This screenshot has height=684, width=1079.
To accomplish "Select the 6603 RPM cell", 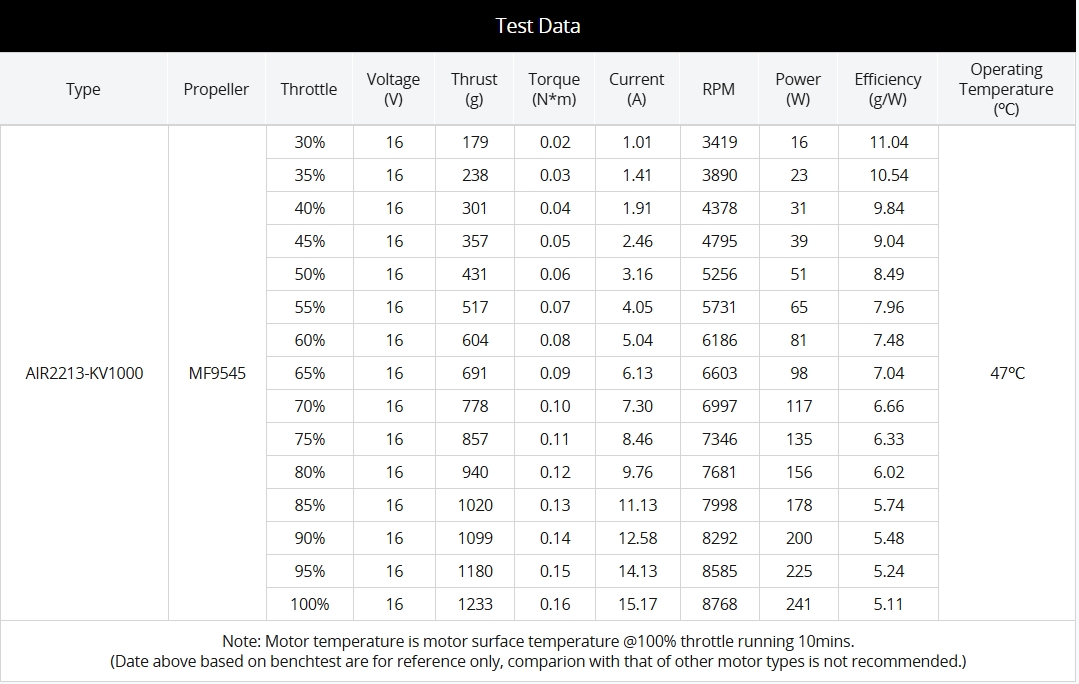I will tap(719, 373).
